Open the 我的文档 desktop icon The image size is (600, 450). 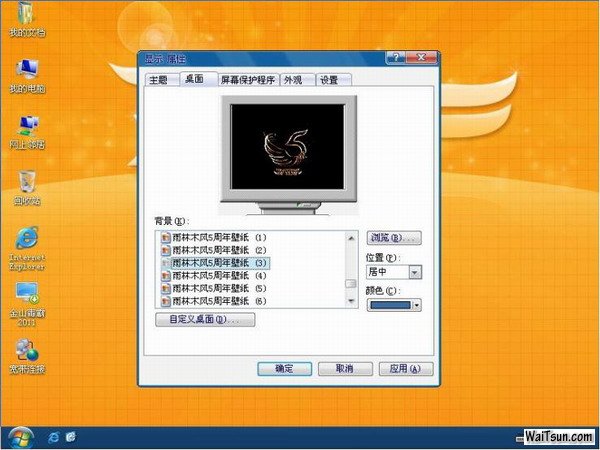[x=26, y=17]
